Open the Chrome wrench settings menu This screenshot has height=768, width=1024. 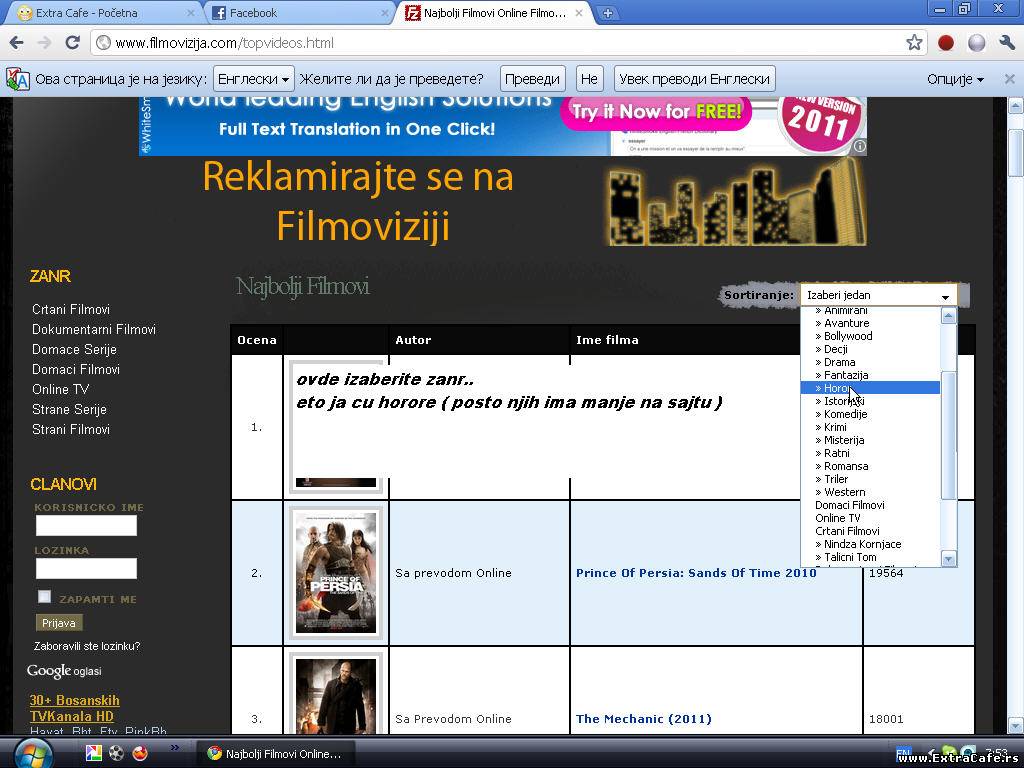[1006, 43]
